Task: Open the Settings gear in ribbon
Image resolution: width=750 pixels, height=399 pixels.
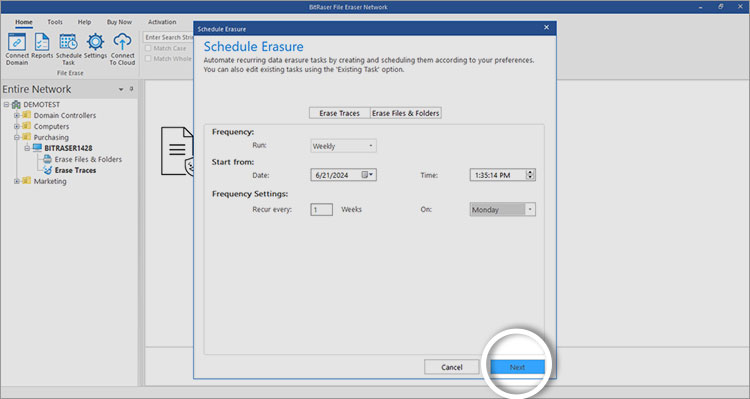Action: pyautogui.click(x=95, y=42)
